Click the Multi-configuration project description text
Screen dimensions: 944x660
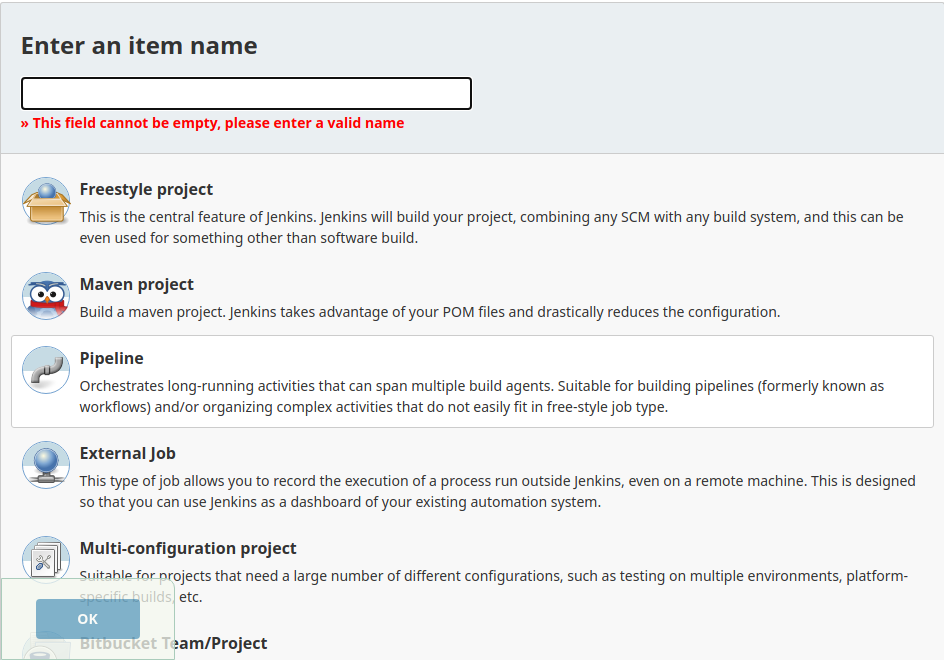(x=494, y=587)
